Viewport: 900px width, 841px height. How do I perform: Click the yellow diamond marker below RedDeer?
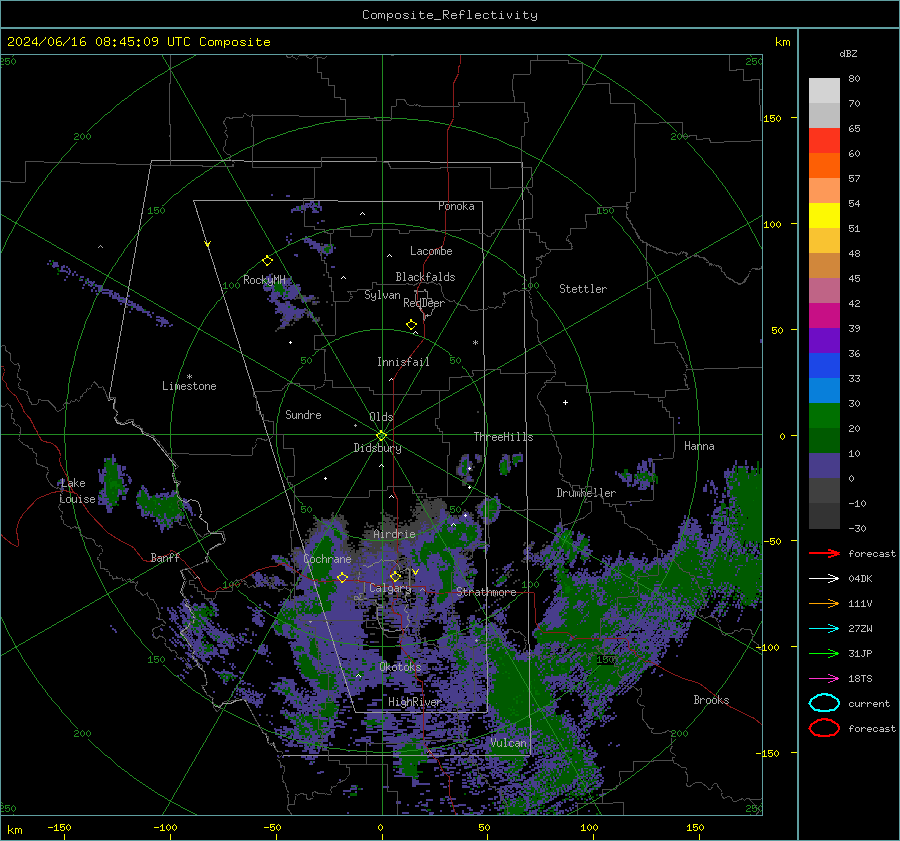tap(412, 325)
